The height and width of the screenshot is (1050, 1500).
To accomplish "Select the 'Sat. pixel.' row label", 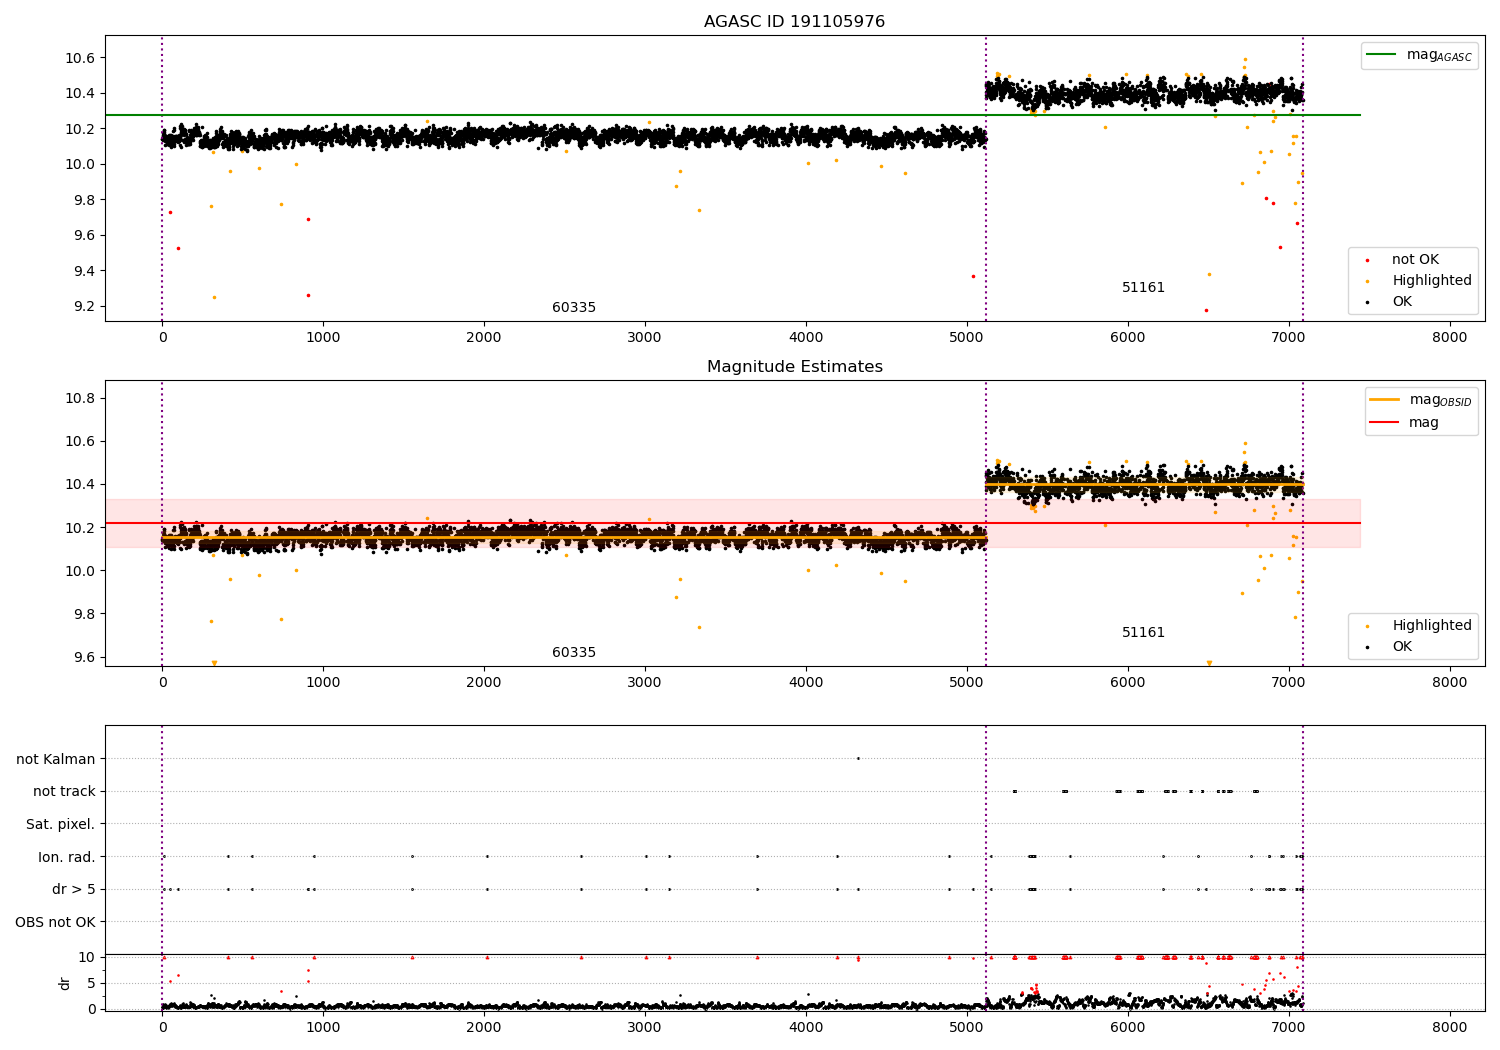I will pos(60,825).
